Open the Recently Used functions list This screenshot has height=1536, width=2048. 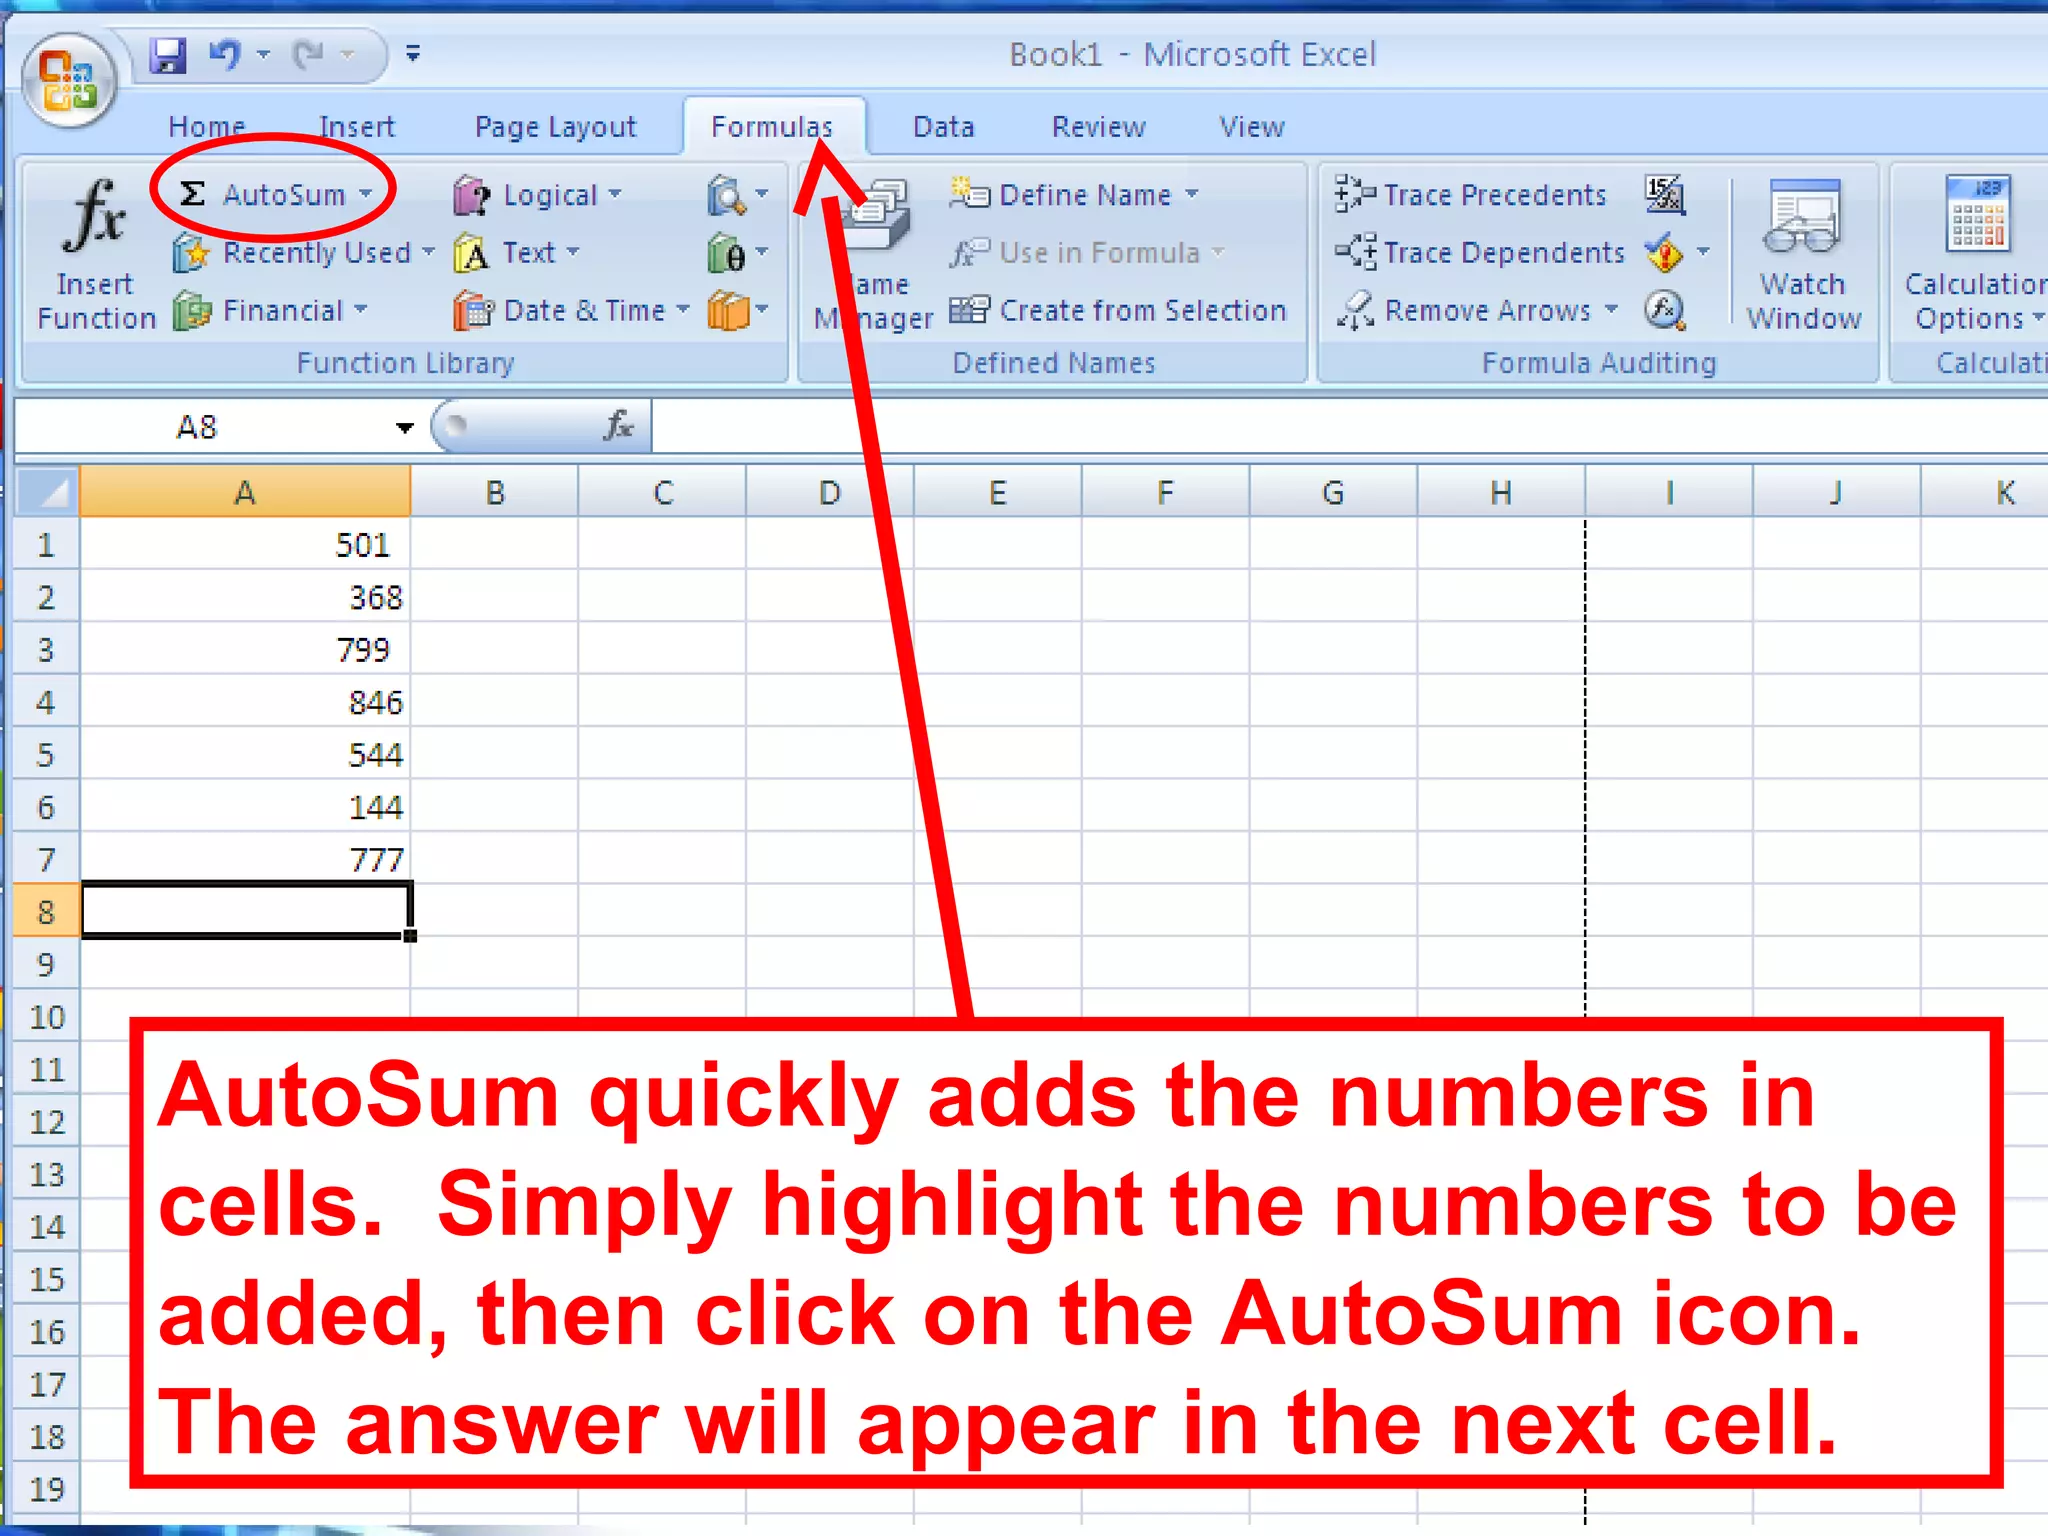click(x=304, y=253)
